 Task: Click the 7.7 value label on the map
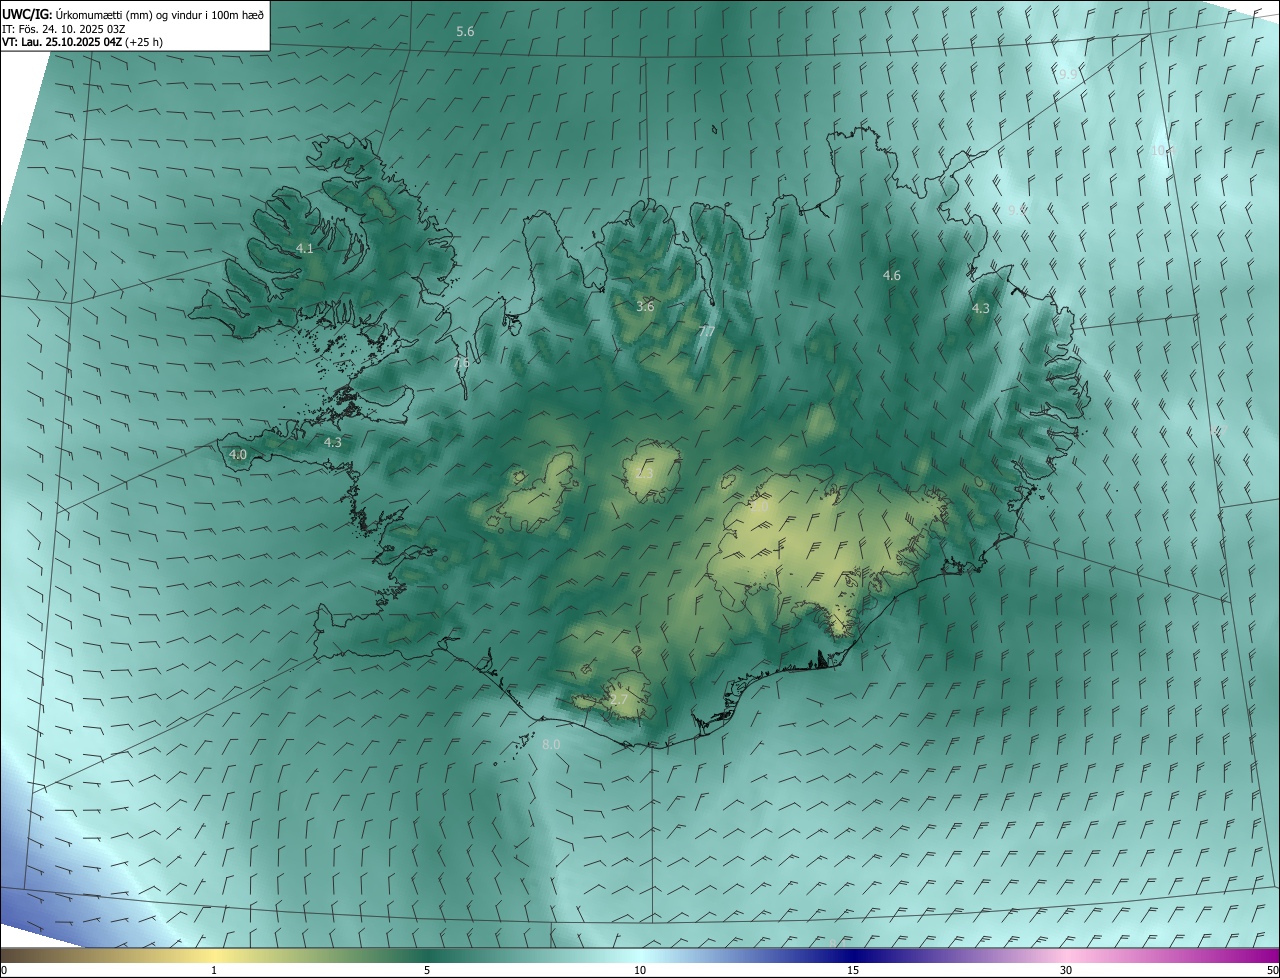[x=706, y=331]
